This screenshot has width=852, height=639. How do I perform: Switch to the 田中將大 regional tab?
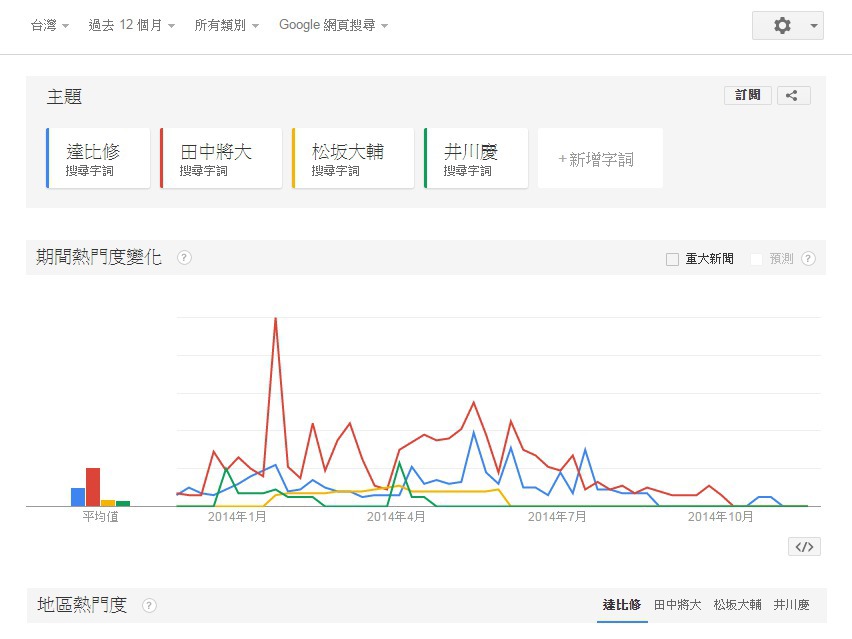(x=678, y=605)
